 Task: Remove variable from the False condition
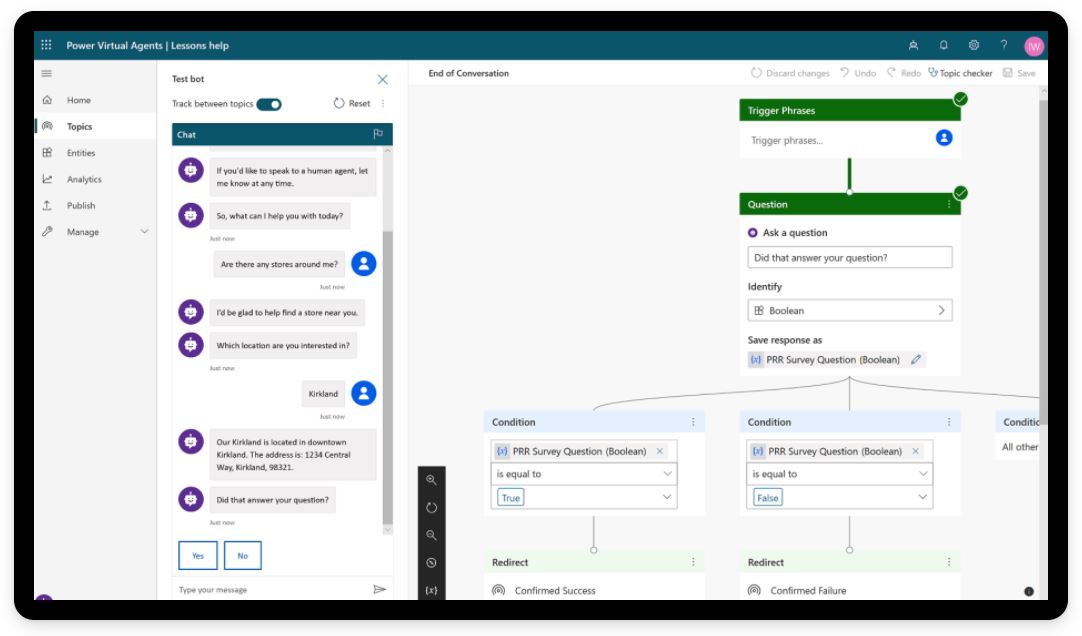(916, 451)
